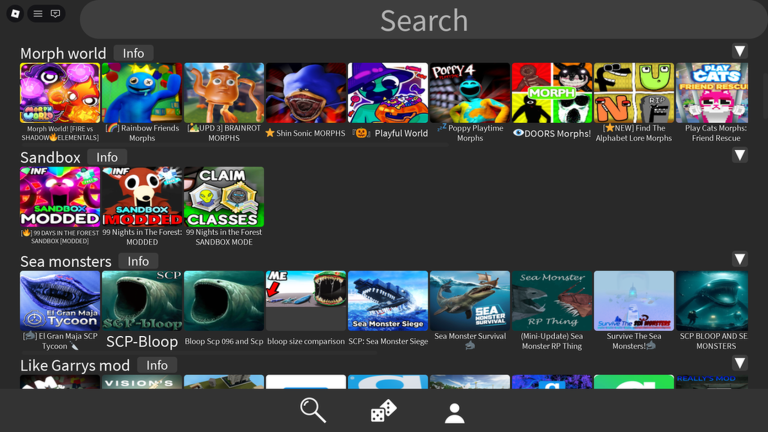This screenshot has height=432, width=768.
Task: Open the Roblox logo menu
Action: (15, 14)
